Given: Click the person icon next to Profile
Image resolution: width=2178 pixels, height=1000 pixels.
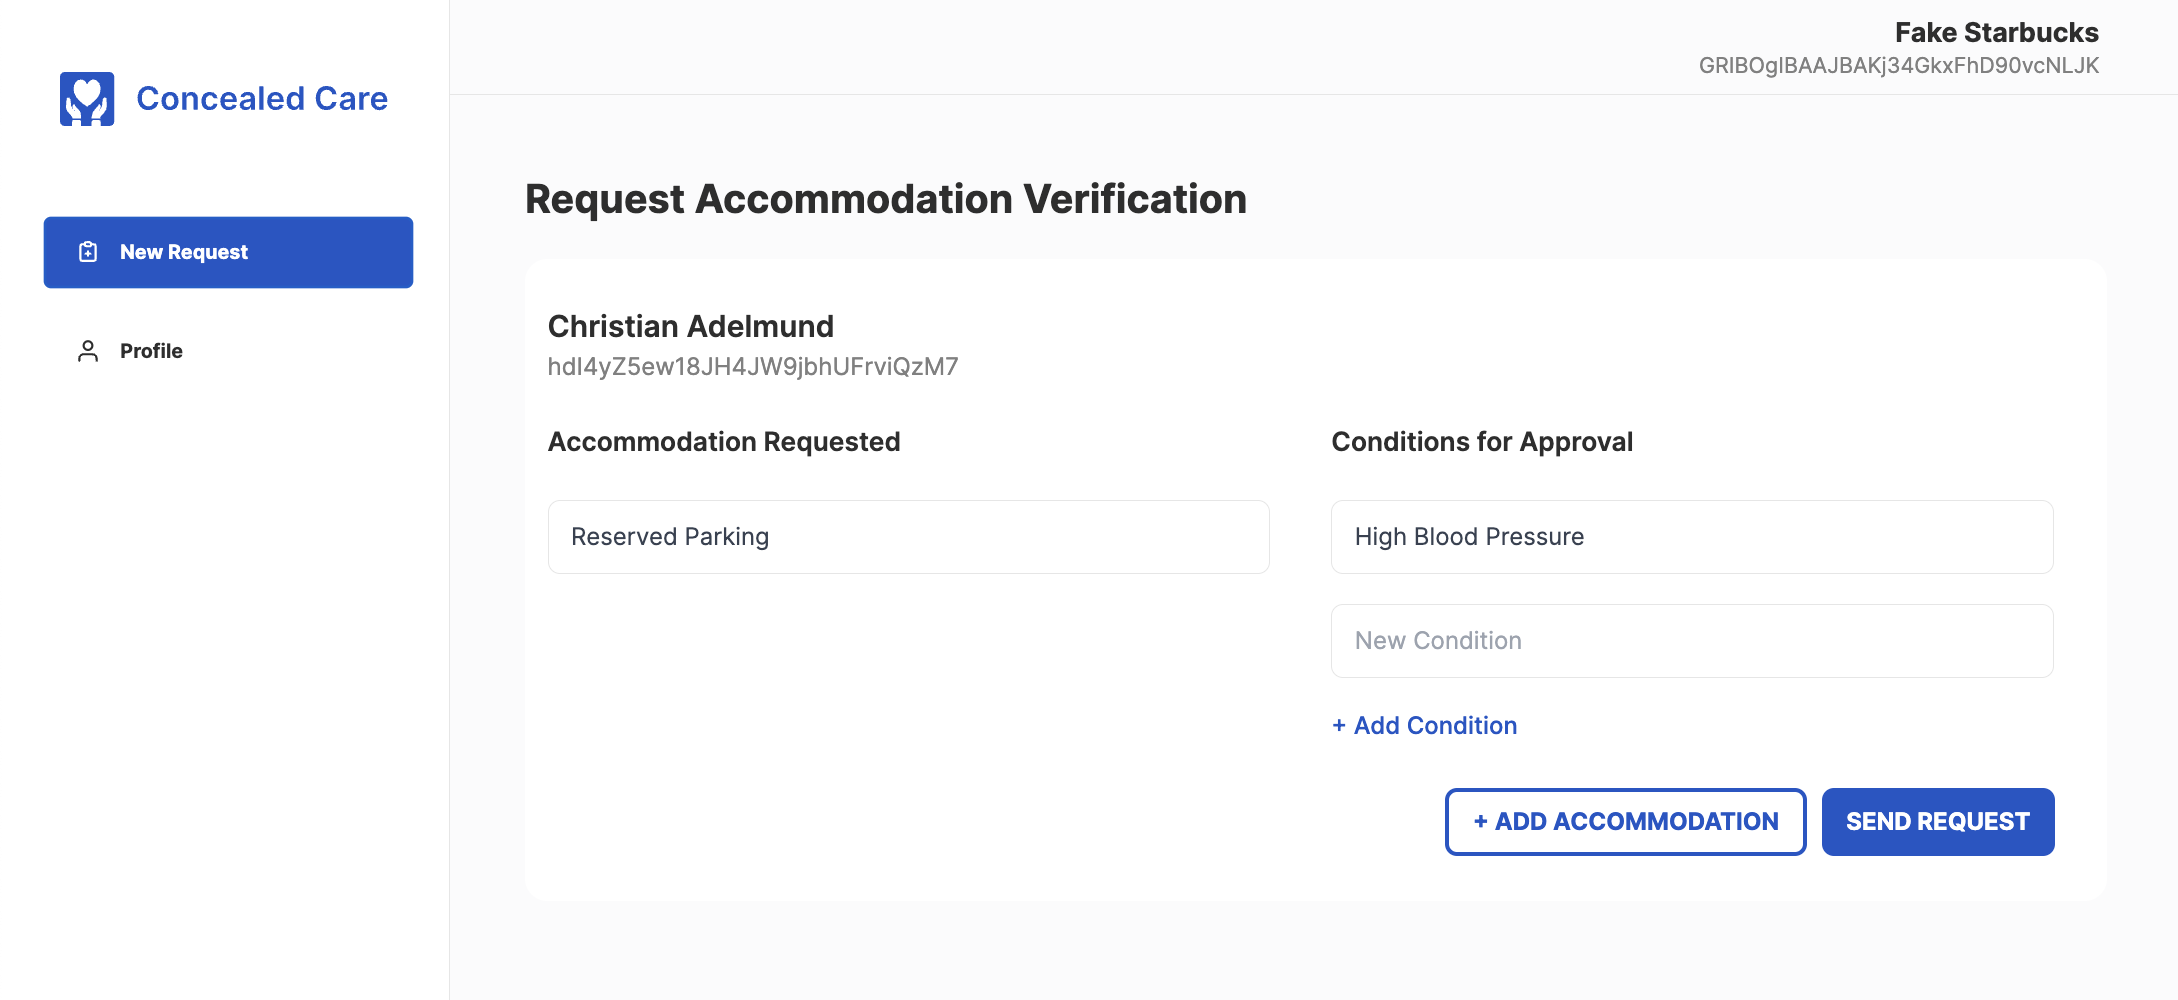Looking at the screenshot, I should pyautogui.click(x=88, y=350).
